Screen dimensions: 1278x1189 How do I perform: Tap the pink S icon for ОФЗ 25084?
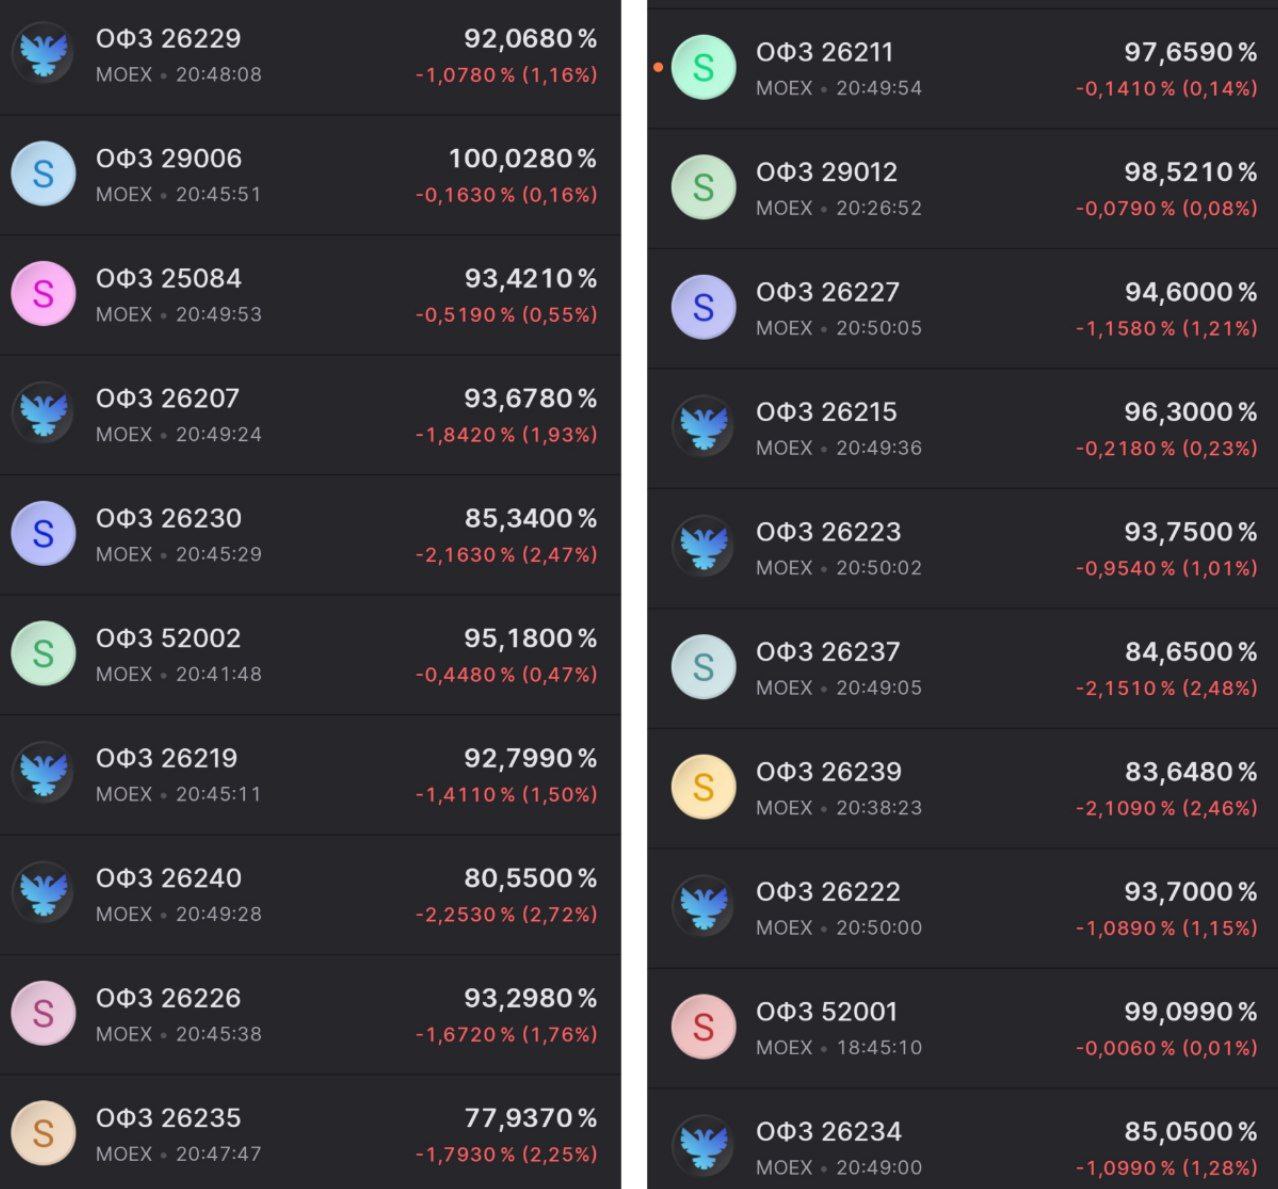[x=43, y=294]
